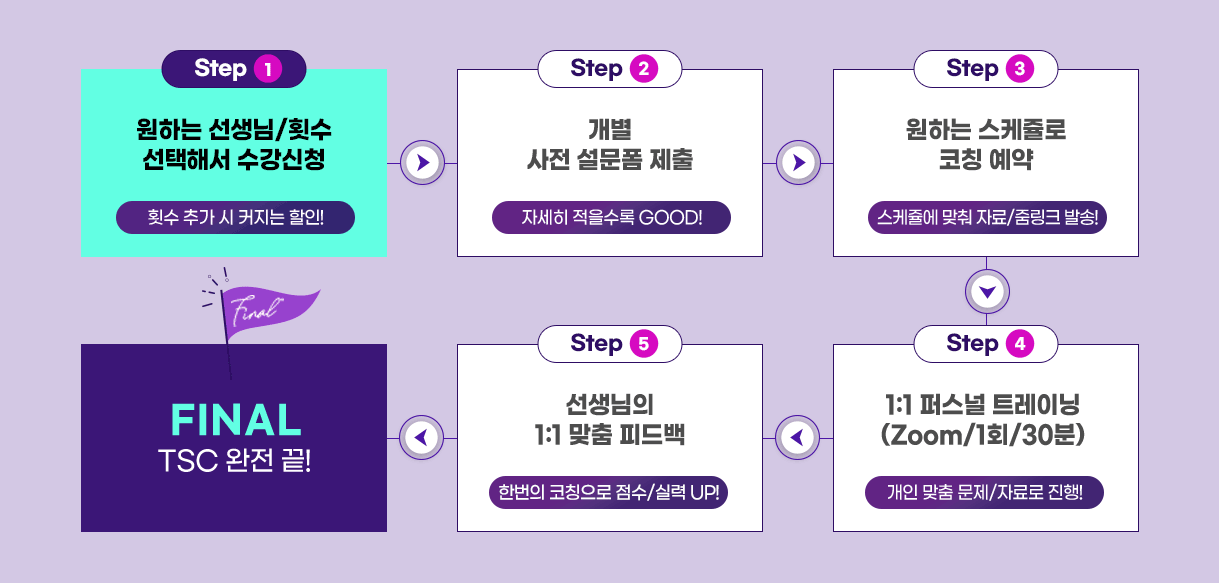The height and width of the screenshot is (583, 1219).
Task: Click the pink number 3 circle
Action: pyautogui.click(x=1020, y=69)
